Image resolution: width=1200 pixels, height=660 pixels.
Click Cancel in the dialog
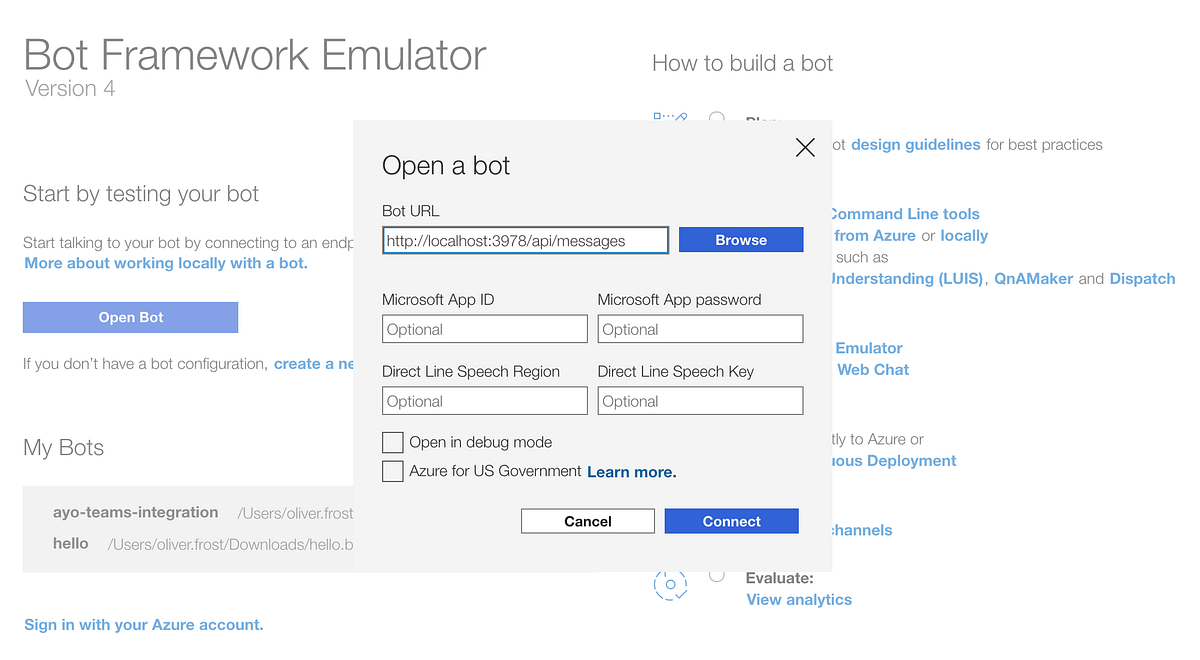coord(587,521)
